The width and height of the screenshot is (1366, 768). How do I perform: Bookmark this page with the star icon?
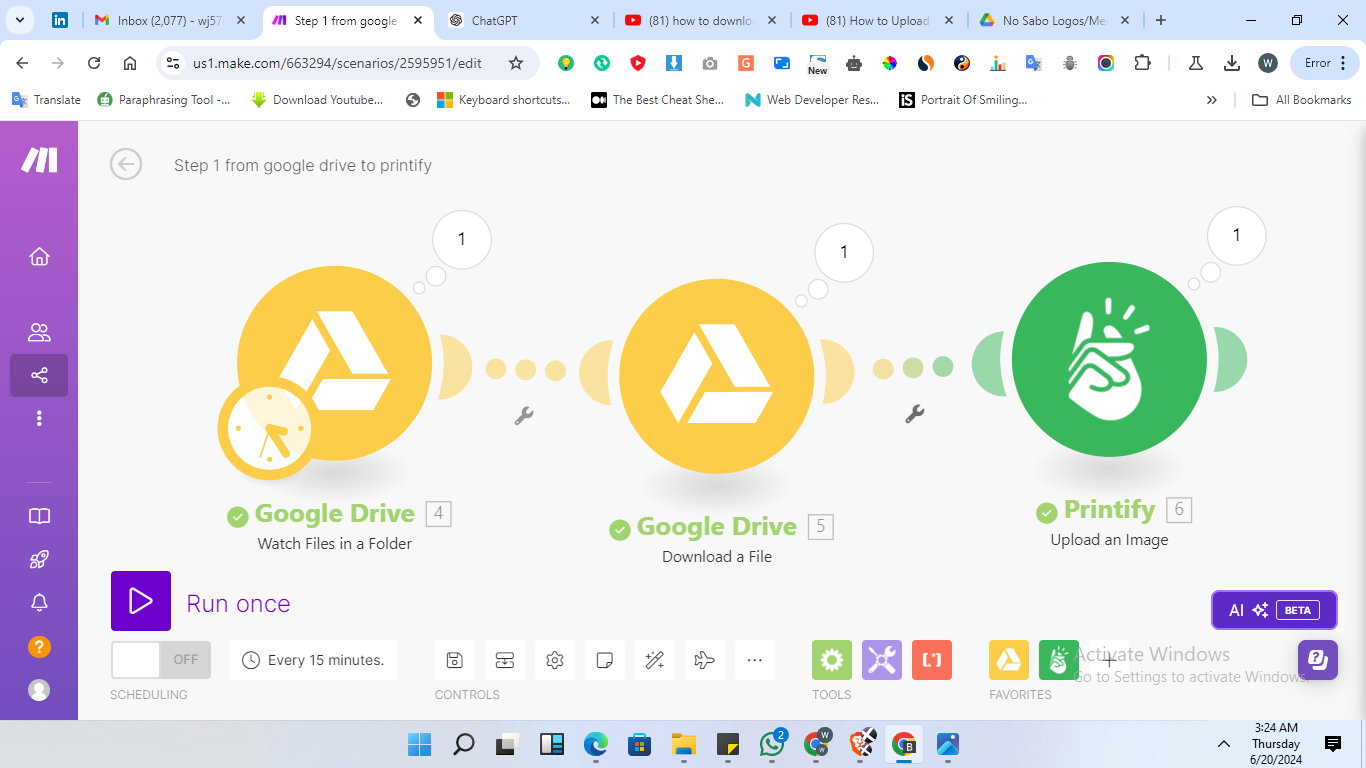coord(516,63)
